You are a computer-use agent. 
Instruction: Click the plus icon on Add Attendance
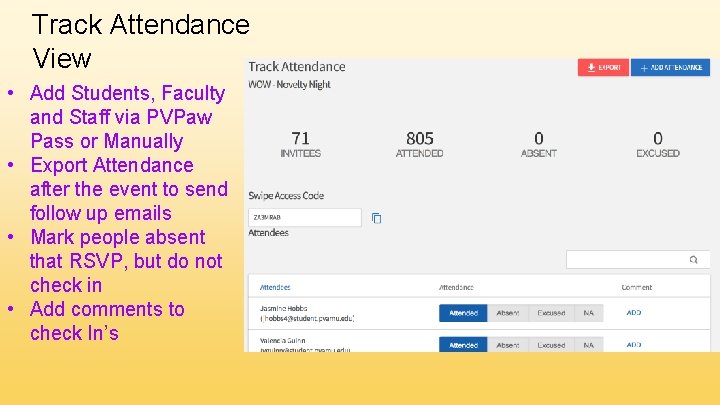(x=642, y=67)
